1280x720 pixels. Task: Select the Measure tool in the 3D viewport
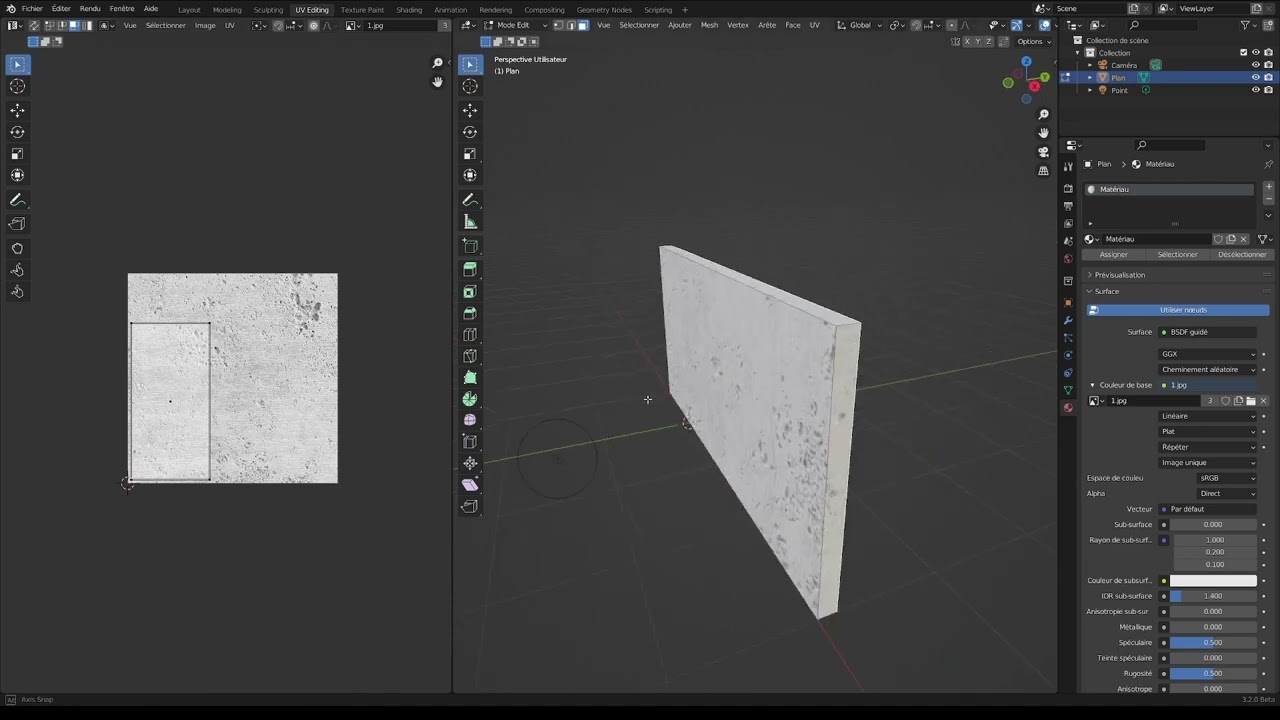tap(470, 222)
